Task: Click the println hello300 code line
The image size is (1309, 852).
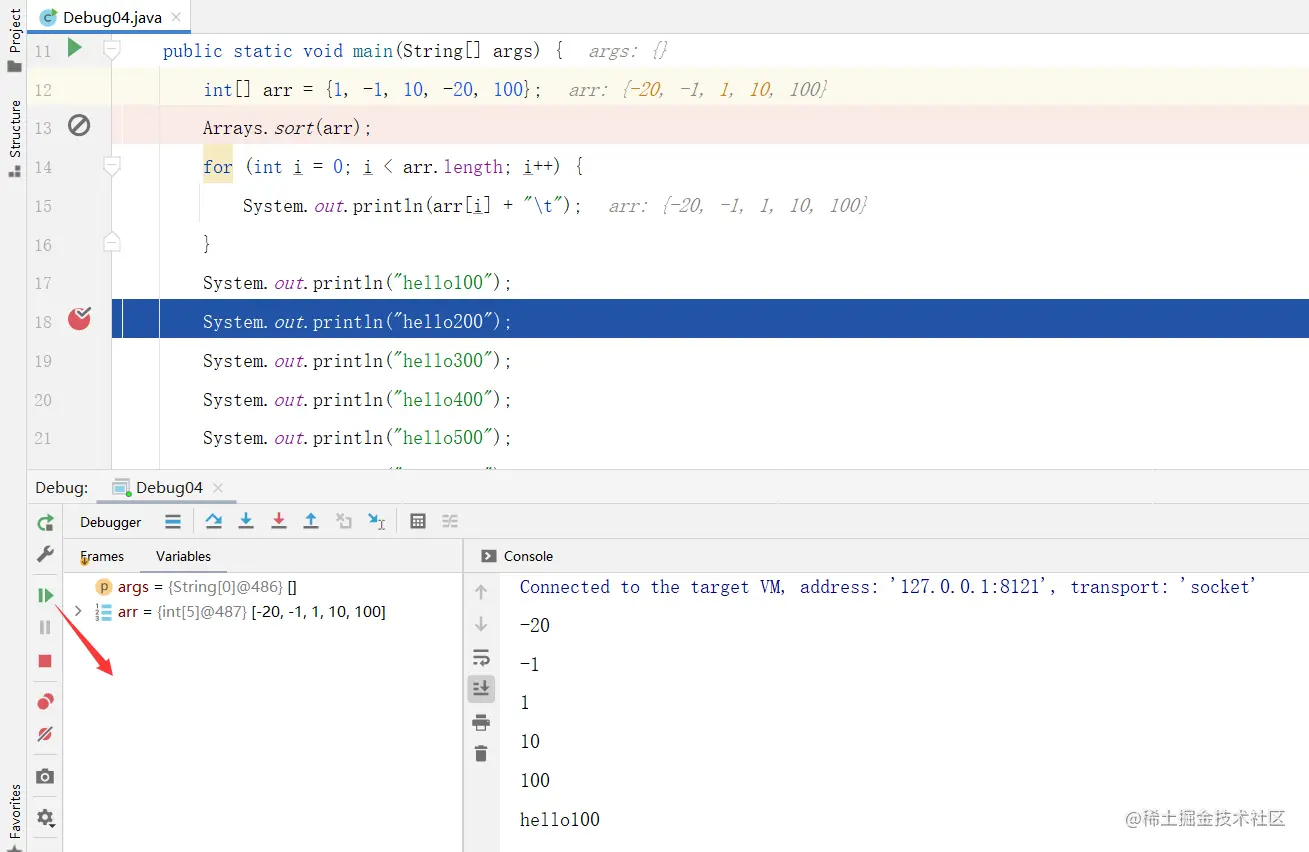Action: coord(357,360)
